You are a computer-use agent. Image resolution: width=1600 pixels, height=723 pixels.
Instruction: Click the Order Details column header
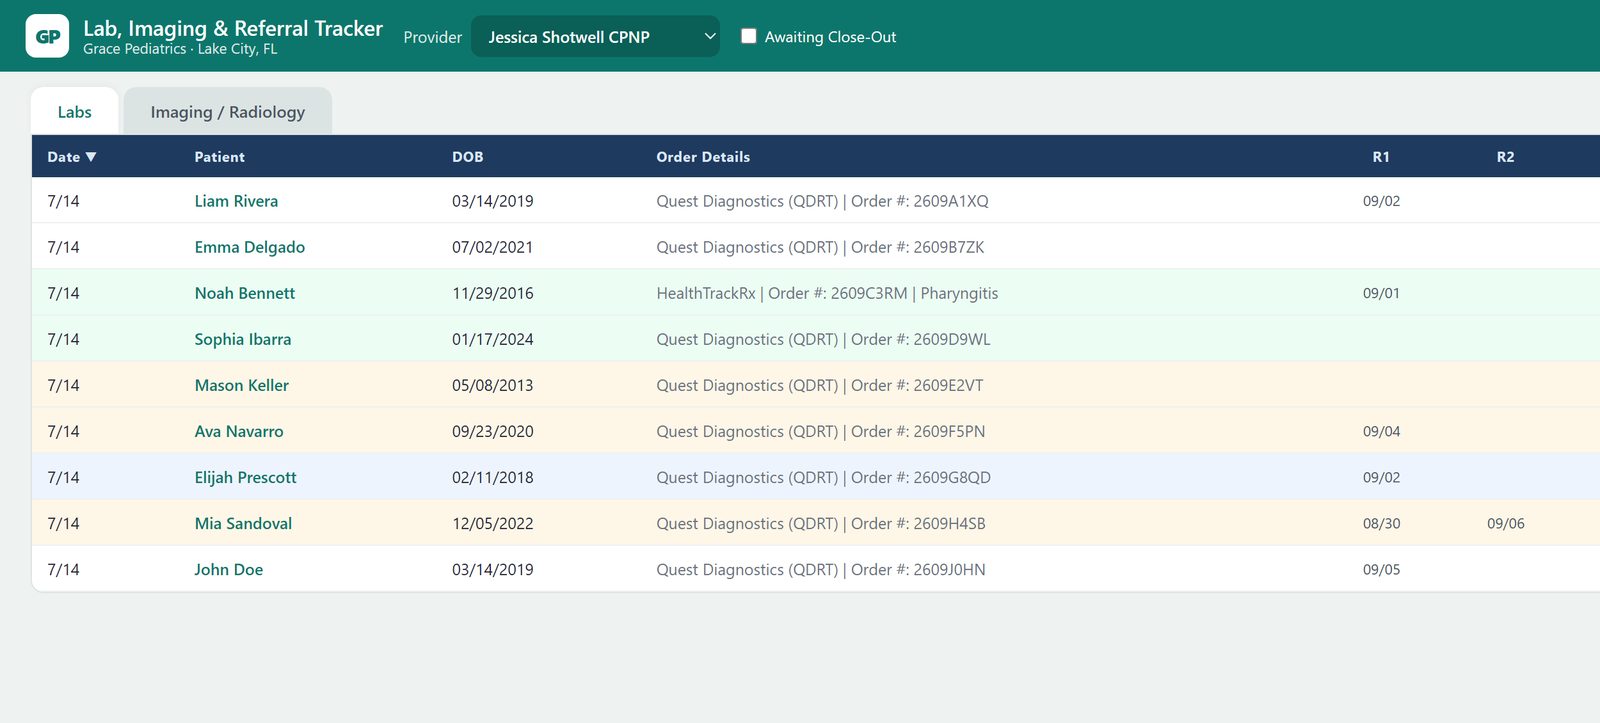pos(703,157)
